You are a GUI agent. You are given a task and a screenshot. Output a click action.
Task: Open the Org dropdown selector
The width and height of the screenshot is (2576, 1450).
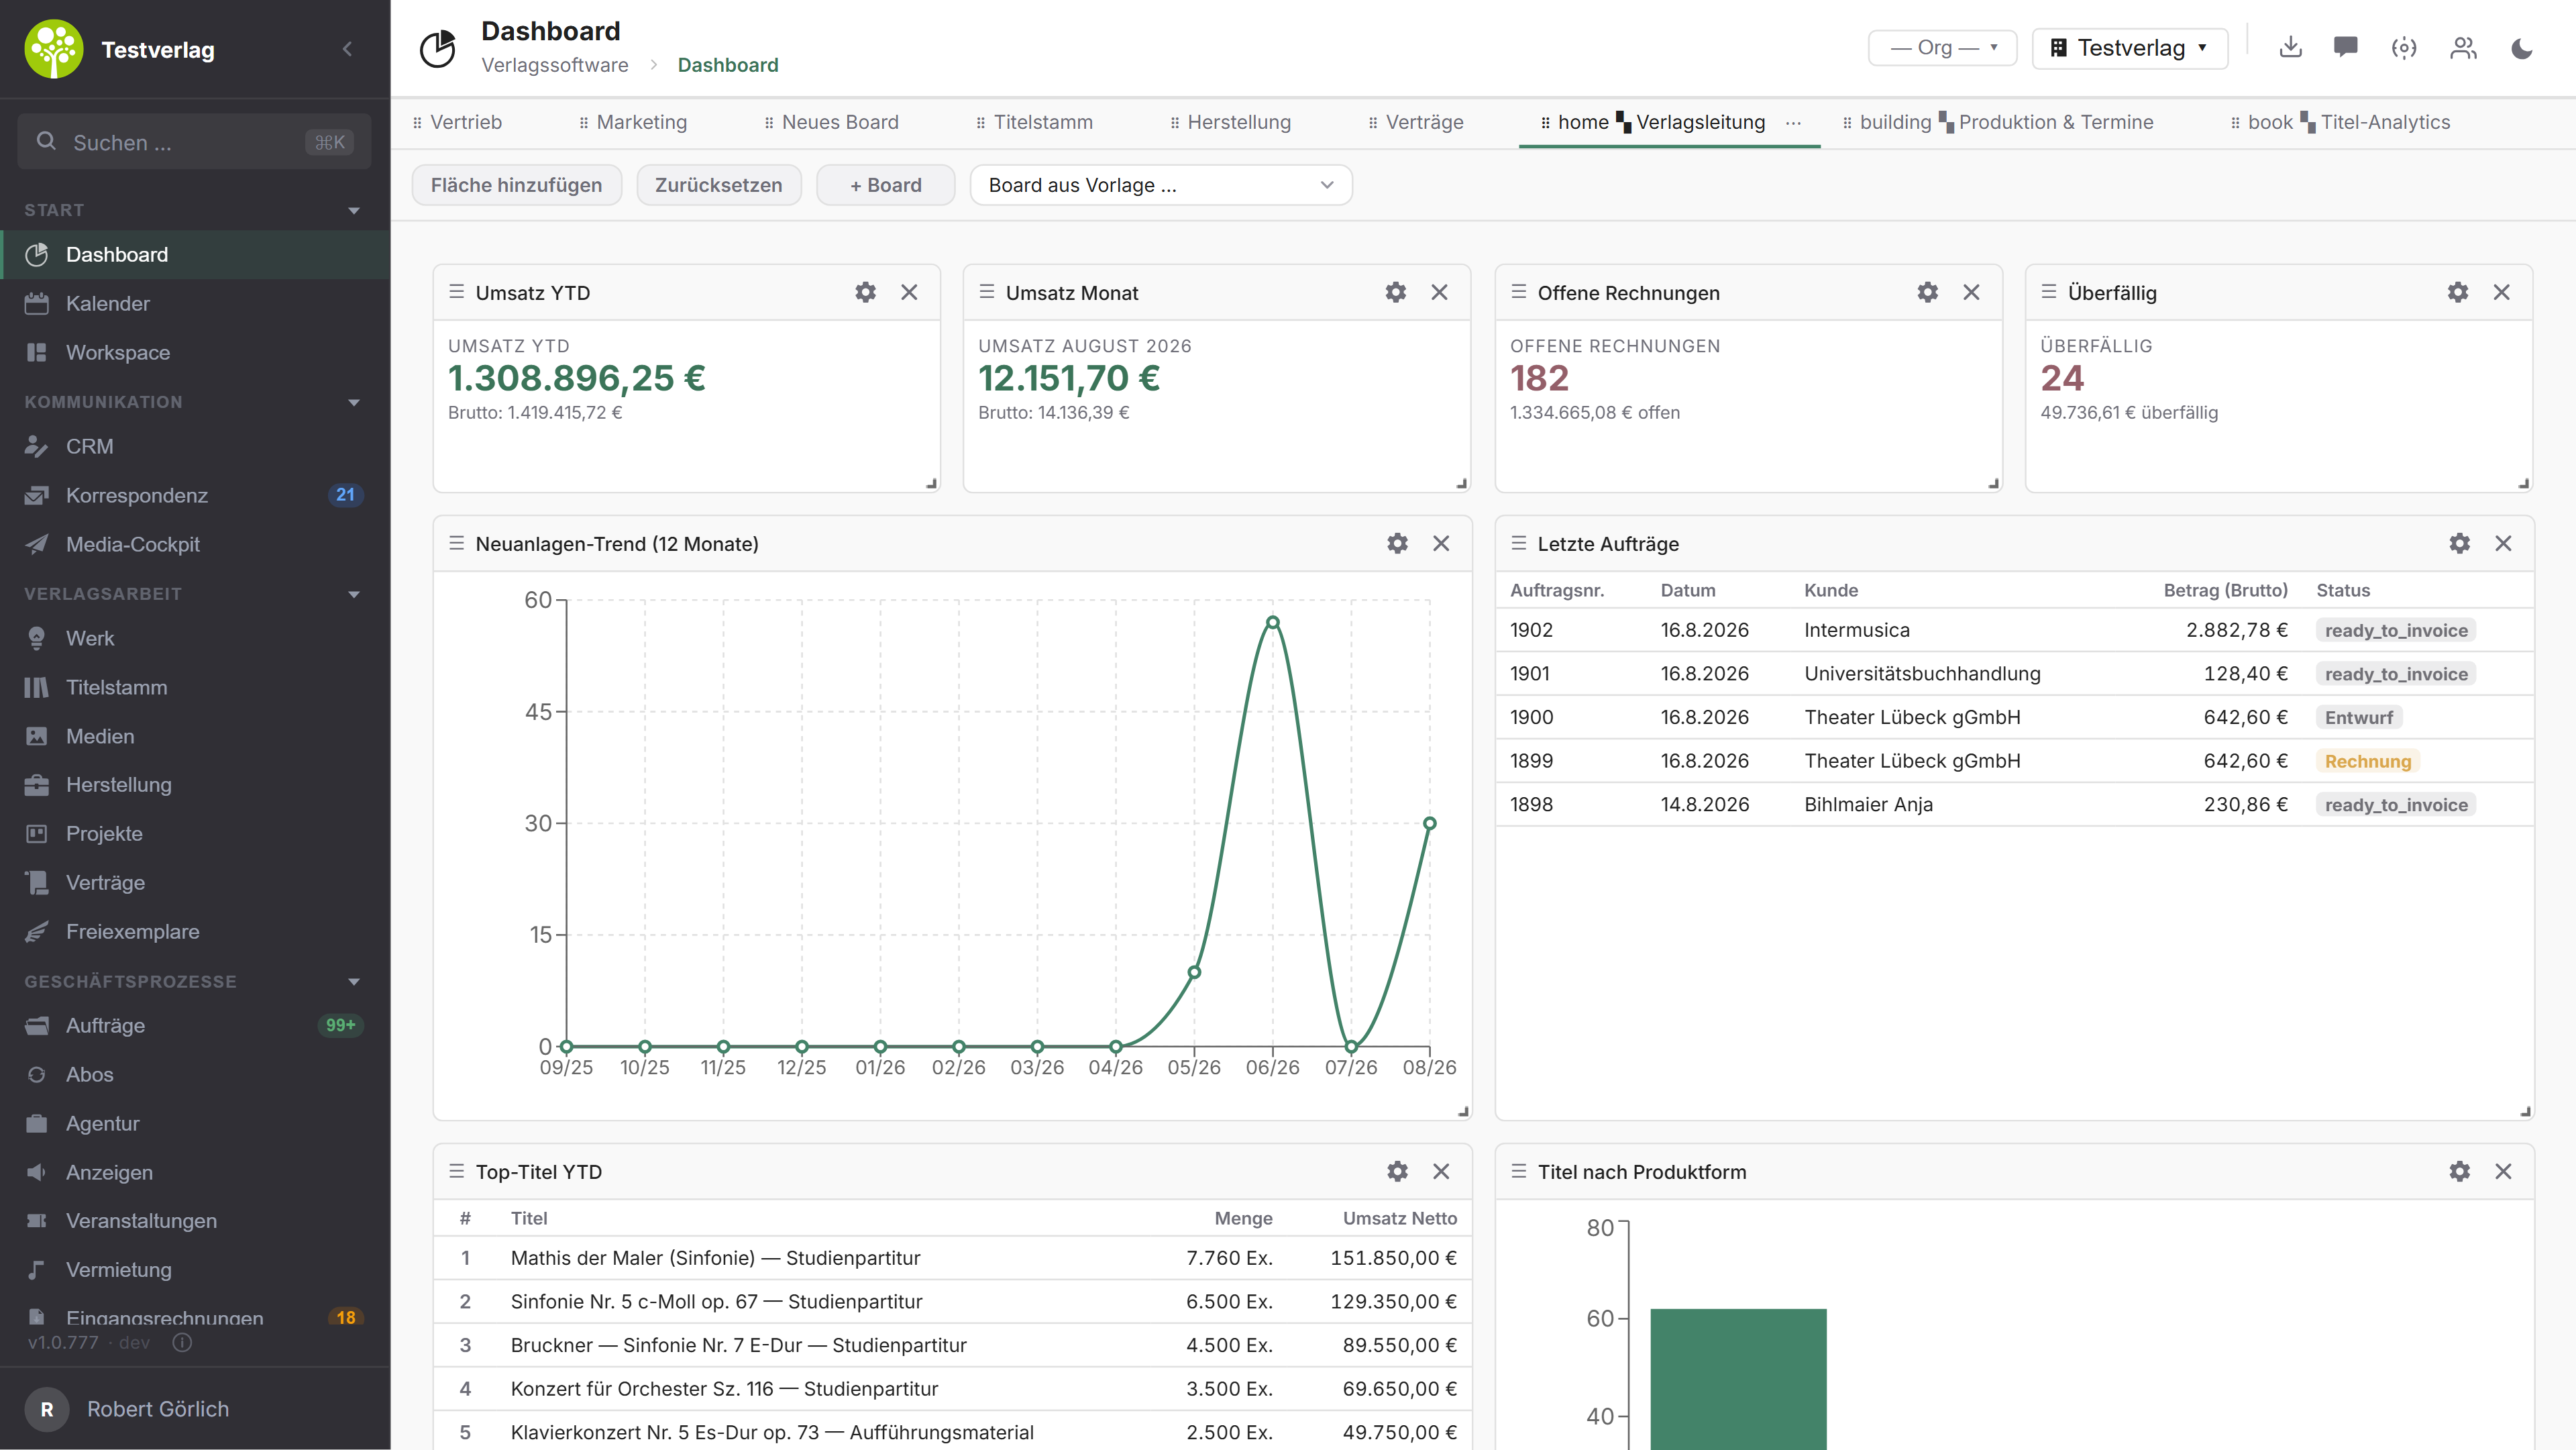pyautogui.click(x=1943, y=48)
